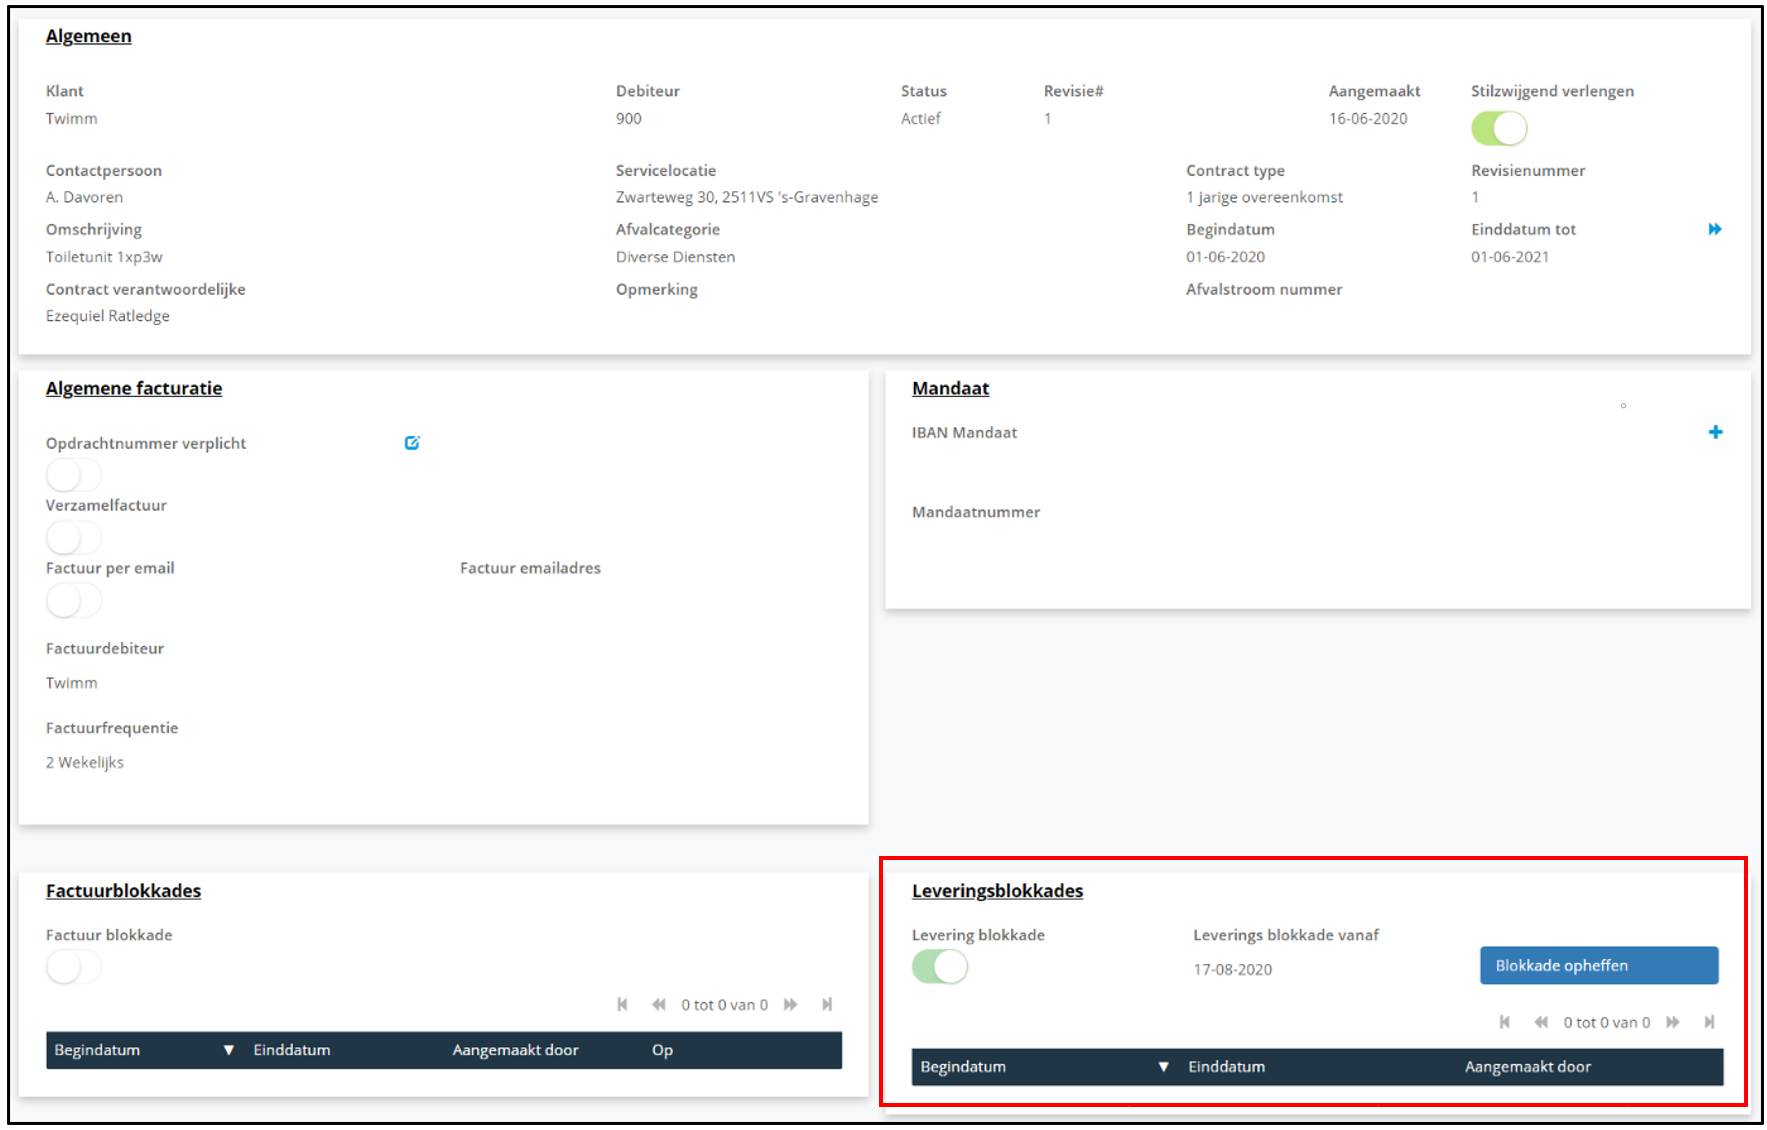Click the Blokkade opheffen button
Screen dimensions: 1767x1130
[1599, 965]
